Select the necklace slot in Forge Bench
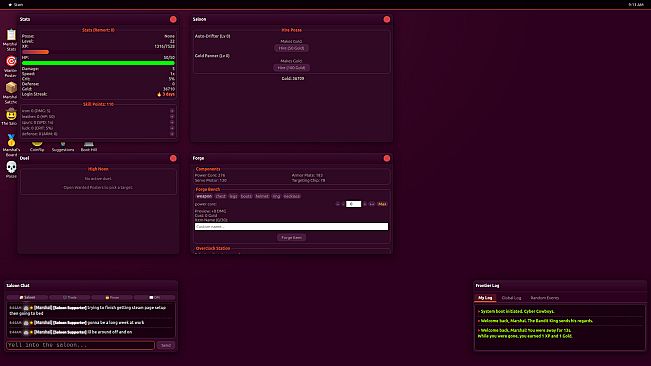651x366 pixels. pyautogui.click(x=292, y=196)
